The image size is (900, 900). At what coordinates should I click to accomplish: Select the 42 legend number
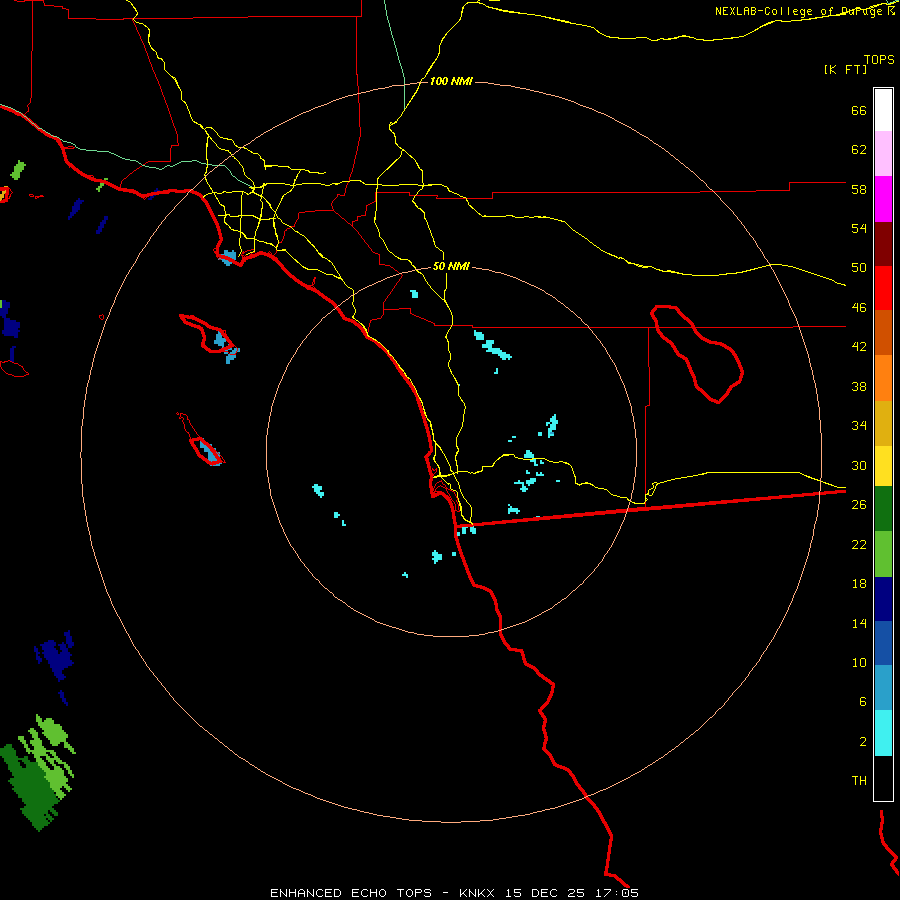859,347
